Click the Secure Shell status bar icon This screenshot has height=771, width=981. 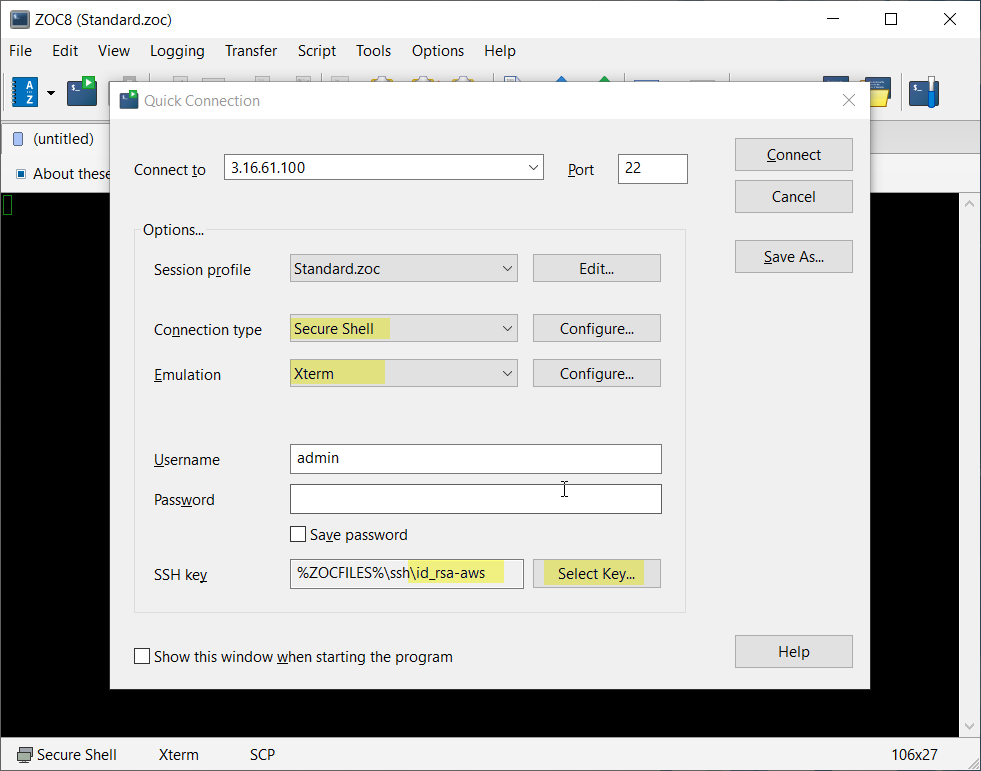click(x=25, y=755)
